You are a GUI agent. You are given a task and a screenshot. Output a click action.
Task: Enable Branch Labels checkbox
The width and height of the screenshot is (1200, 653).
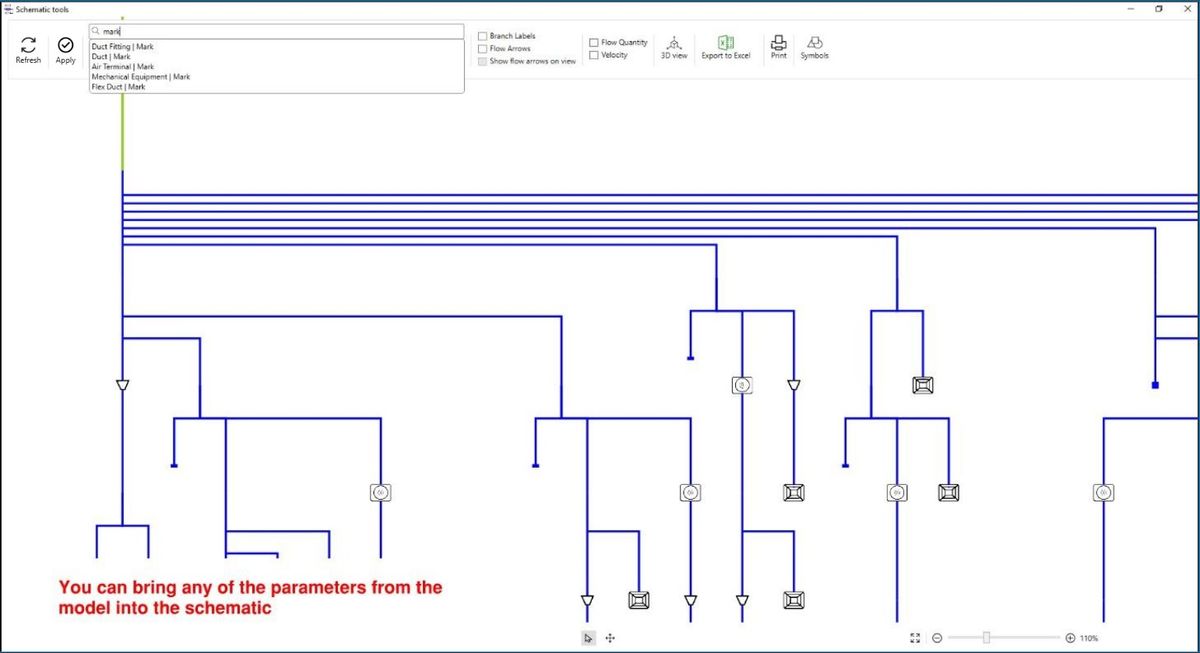pyautogui.click(x=483, y=36)
